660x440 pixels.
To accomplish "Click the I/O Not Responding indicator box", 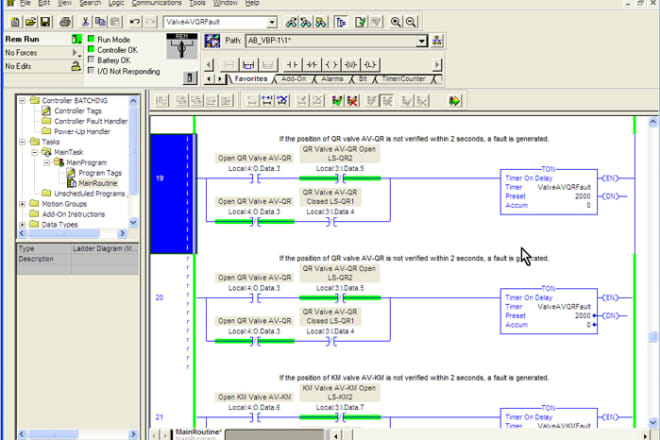I will (x=91, y=71).
